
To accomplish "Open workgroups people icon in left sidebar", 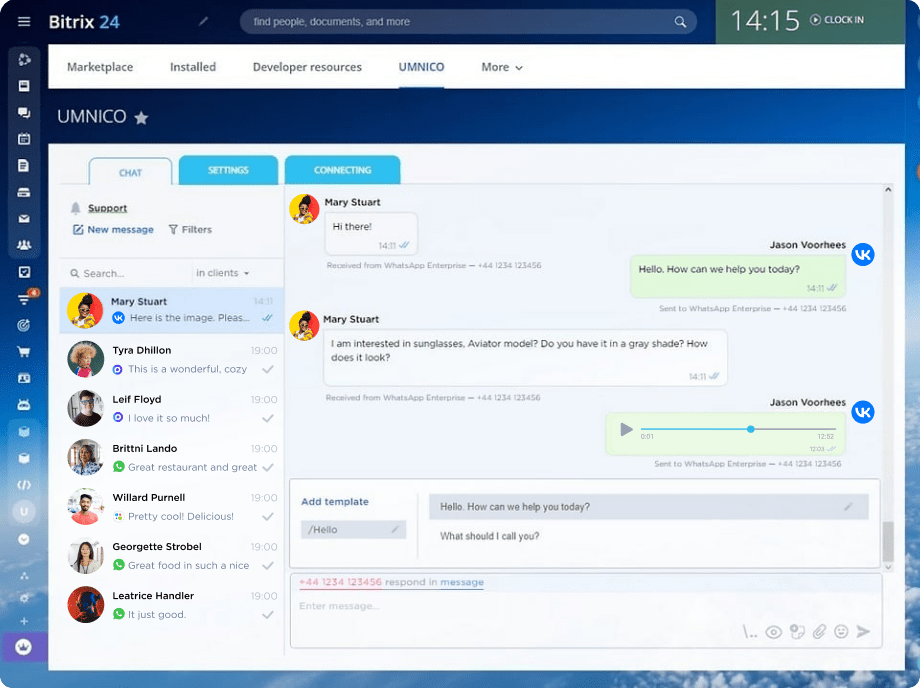I will 24,245.
